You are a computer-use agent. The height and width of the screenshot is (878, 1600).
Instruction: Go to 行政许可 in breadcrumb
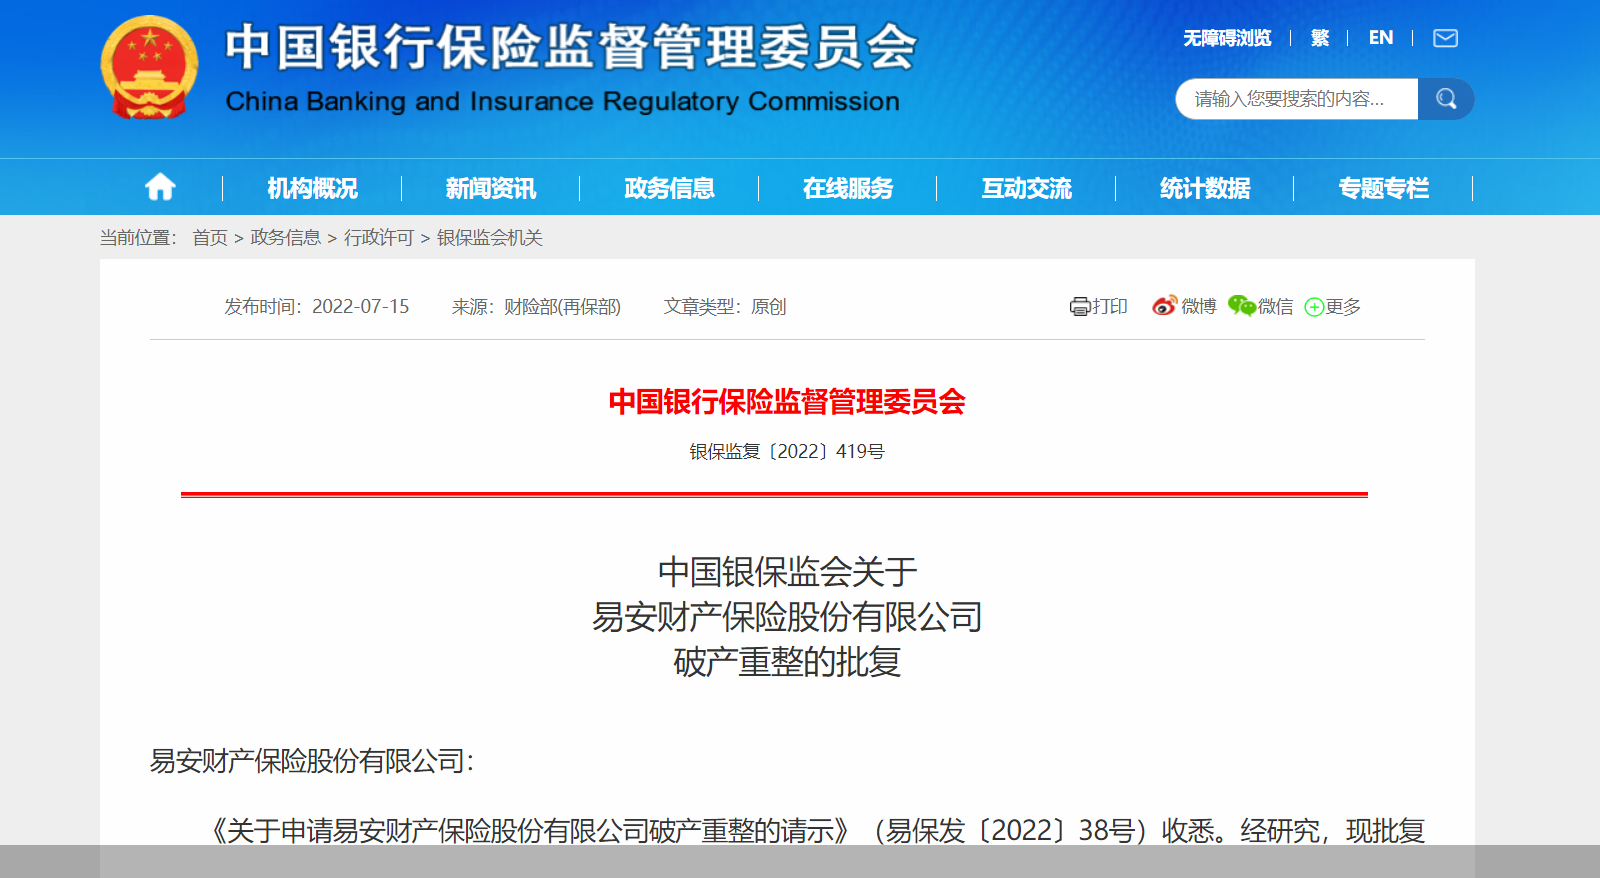tap(379, 238)
